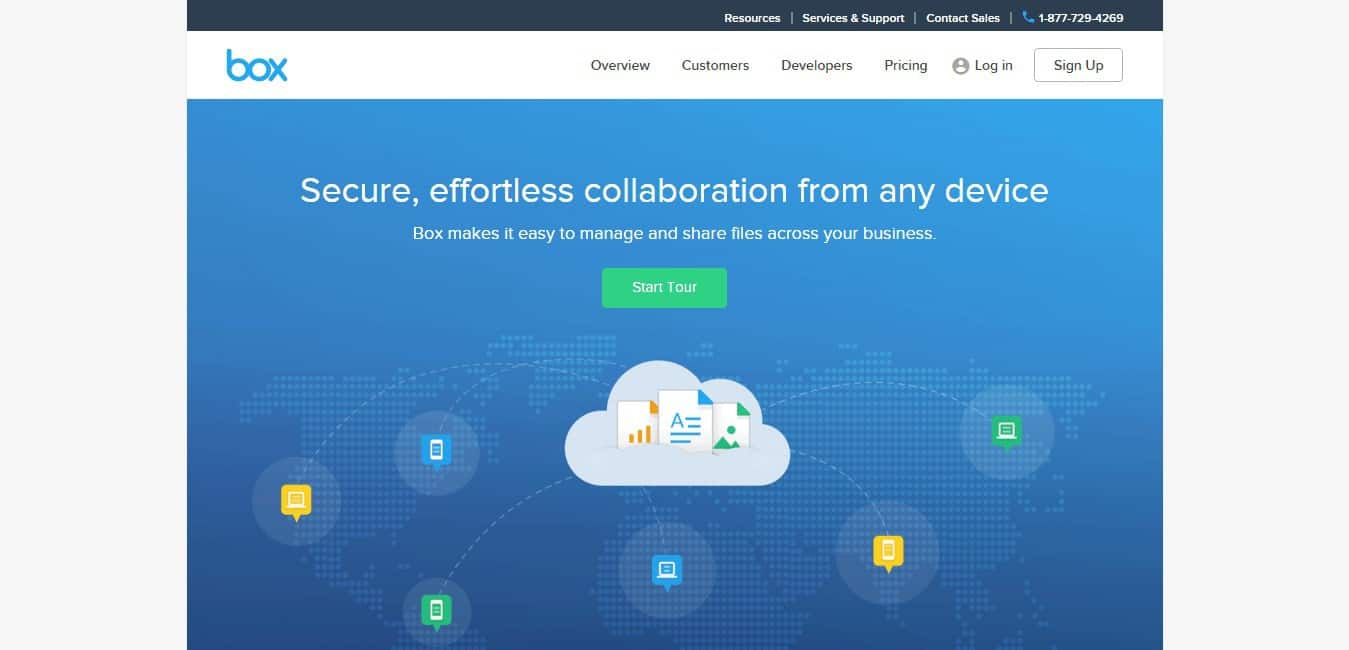Screen dimensions: 1349x650
Task: Click the green laptop pin on the right
Action: point(1006,432)
